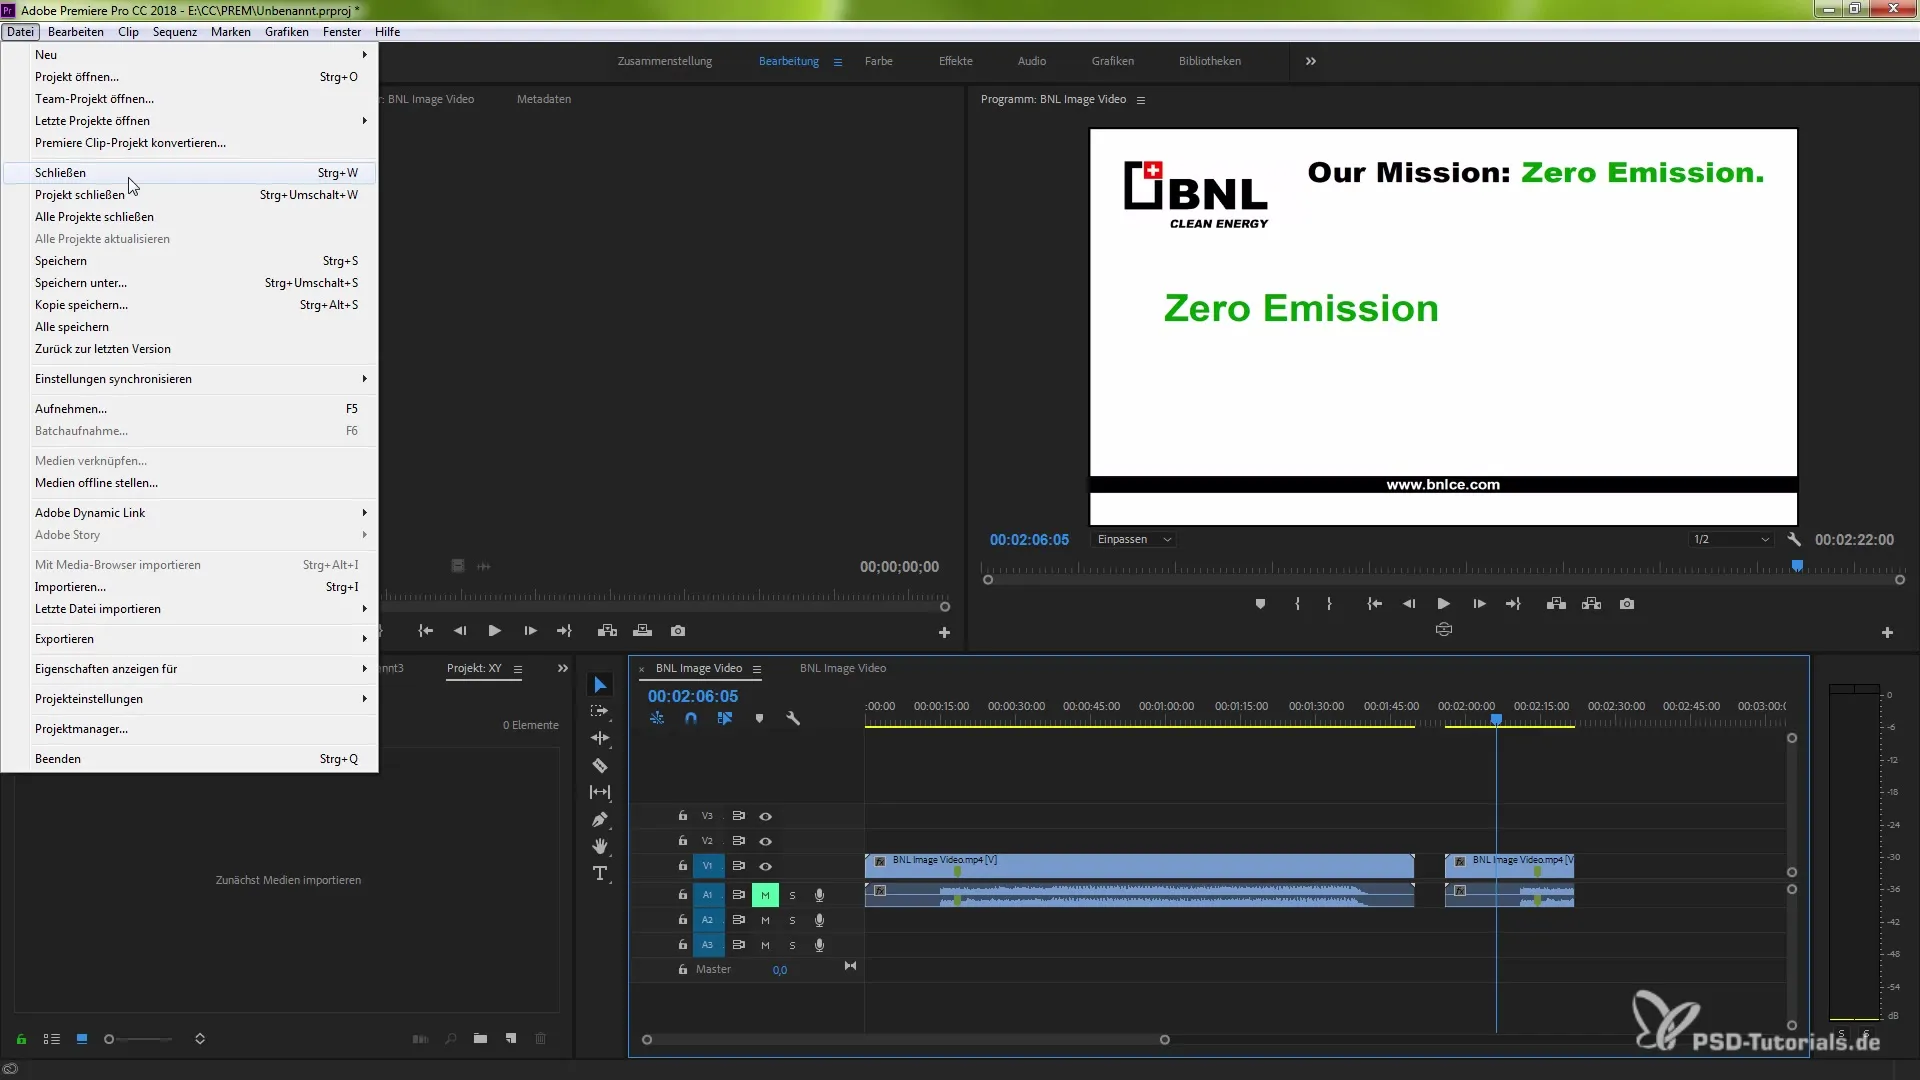Mute track A2
Viewport: 1920px width, 1080px height.
[x=765, y=920]
